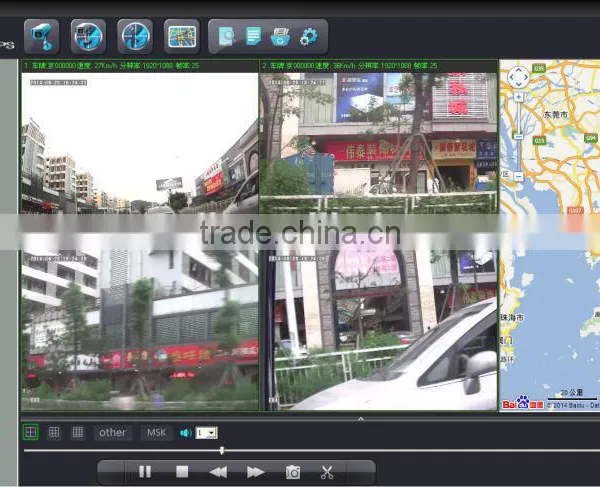
Task: Fast forward the playback
Action: (x=255, y=472)
